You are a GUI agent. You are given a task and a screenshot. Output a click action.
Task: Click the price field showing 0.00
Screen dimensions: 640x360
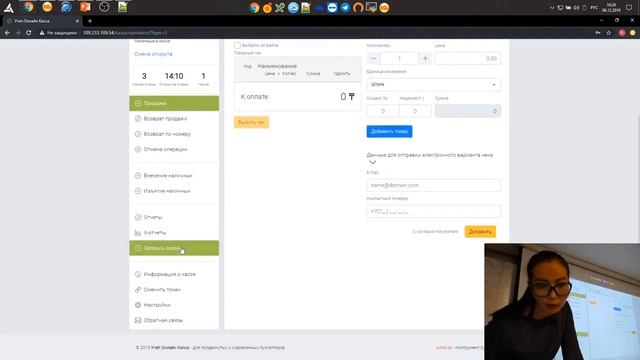(x=468, y=58)
